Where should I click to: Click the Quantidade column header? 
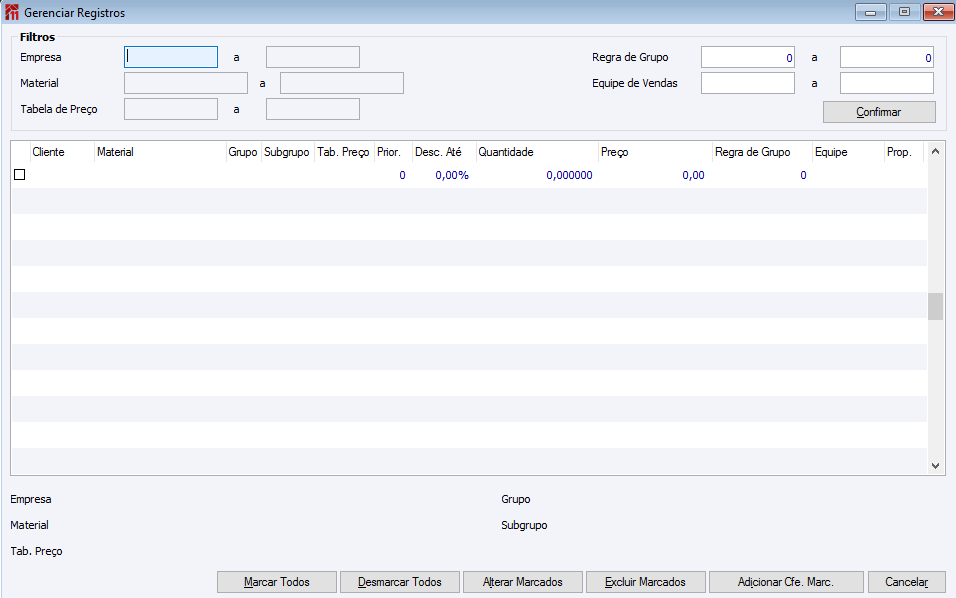[537, 152]
